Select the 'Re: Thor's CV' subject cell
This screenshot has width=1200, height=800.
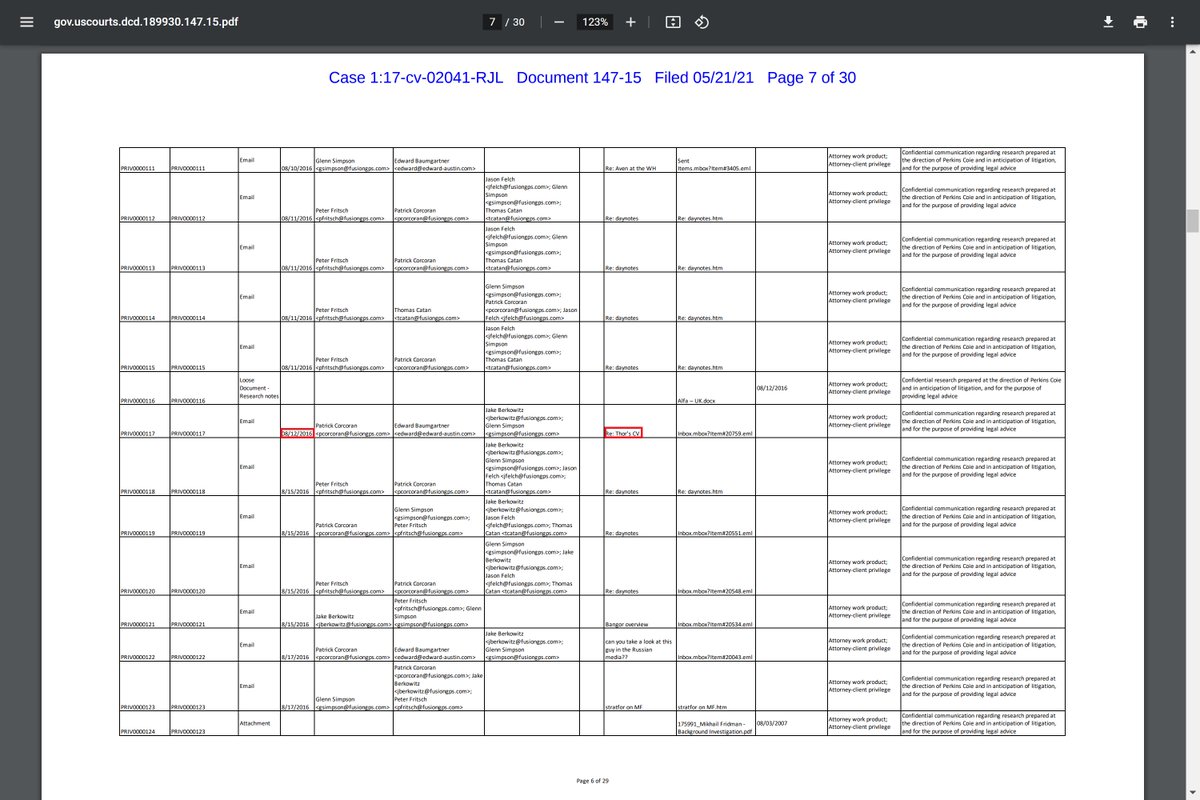coord(623,433)
